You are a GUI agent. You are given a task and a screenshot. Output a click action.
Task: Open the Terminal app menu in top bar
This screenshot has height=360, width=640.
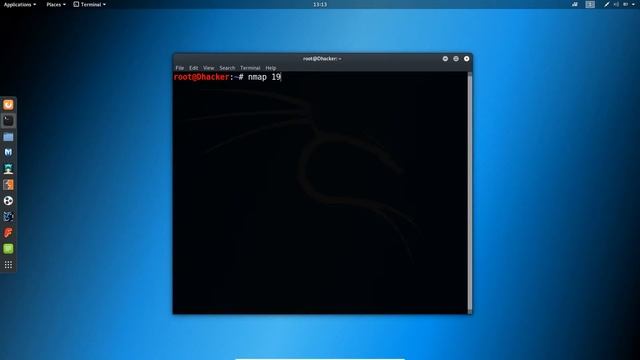click(x=90, y=4)
